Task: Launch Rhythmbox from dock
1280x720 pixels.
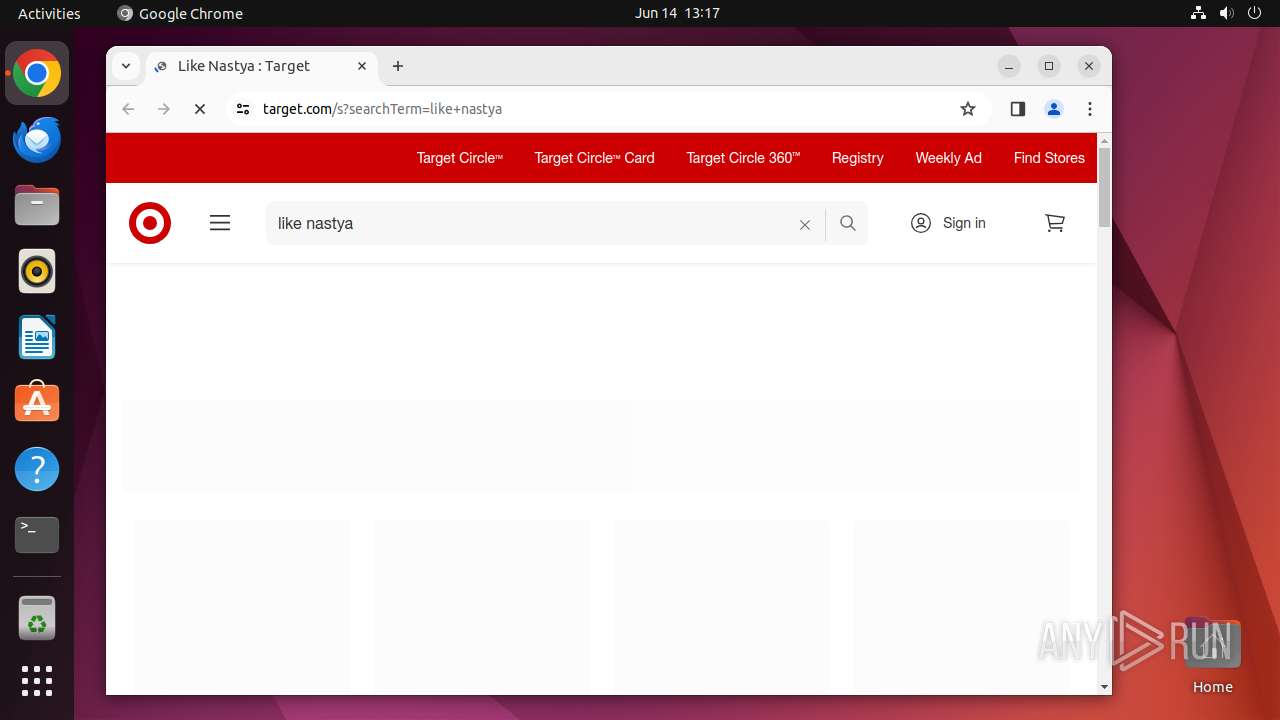Action: 37,271
